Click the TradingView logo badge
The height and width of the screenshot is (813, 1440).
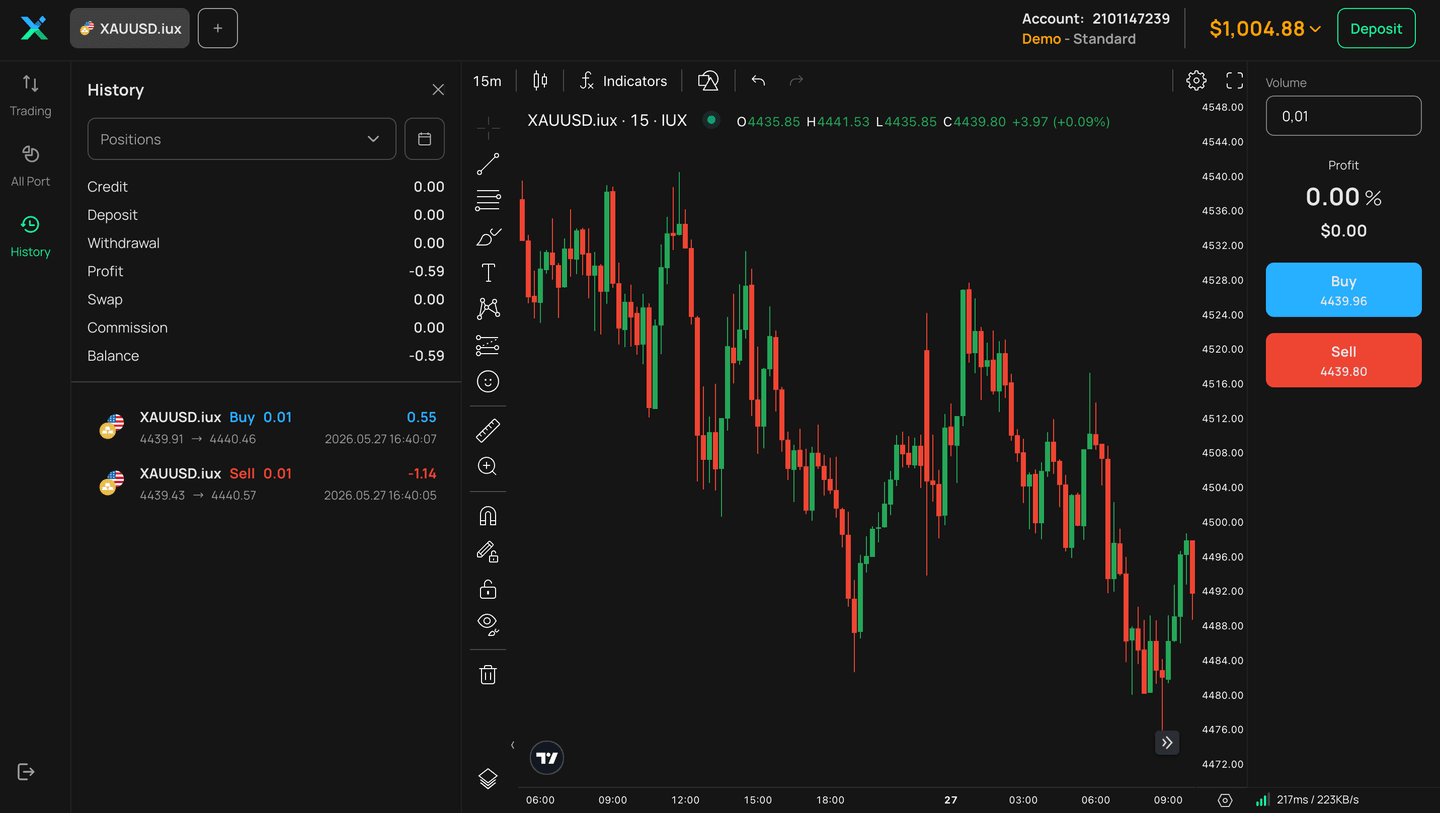click(547, 757)
